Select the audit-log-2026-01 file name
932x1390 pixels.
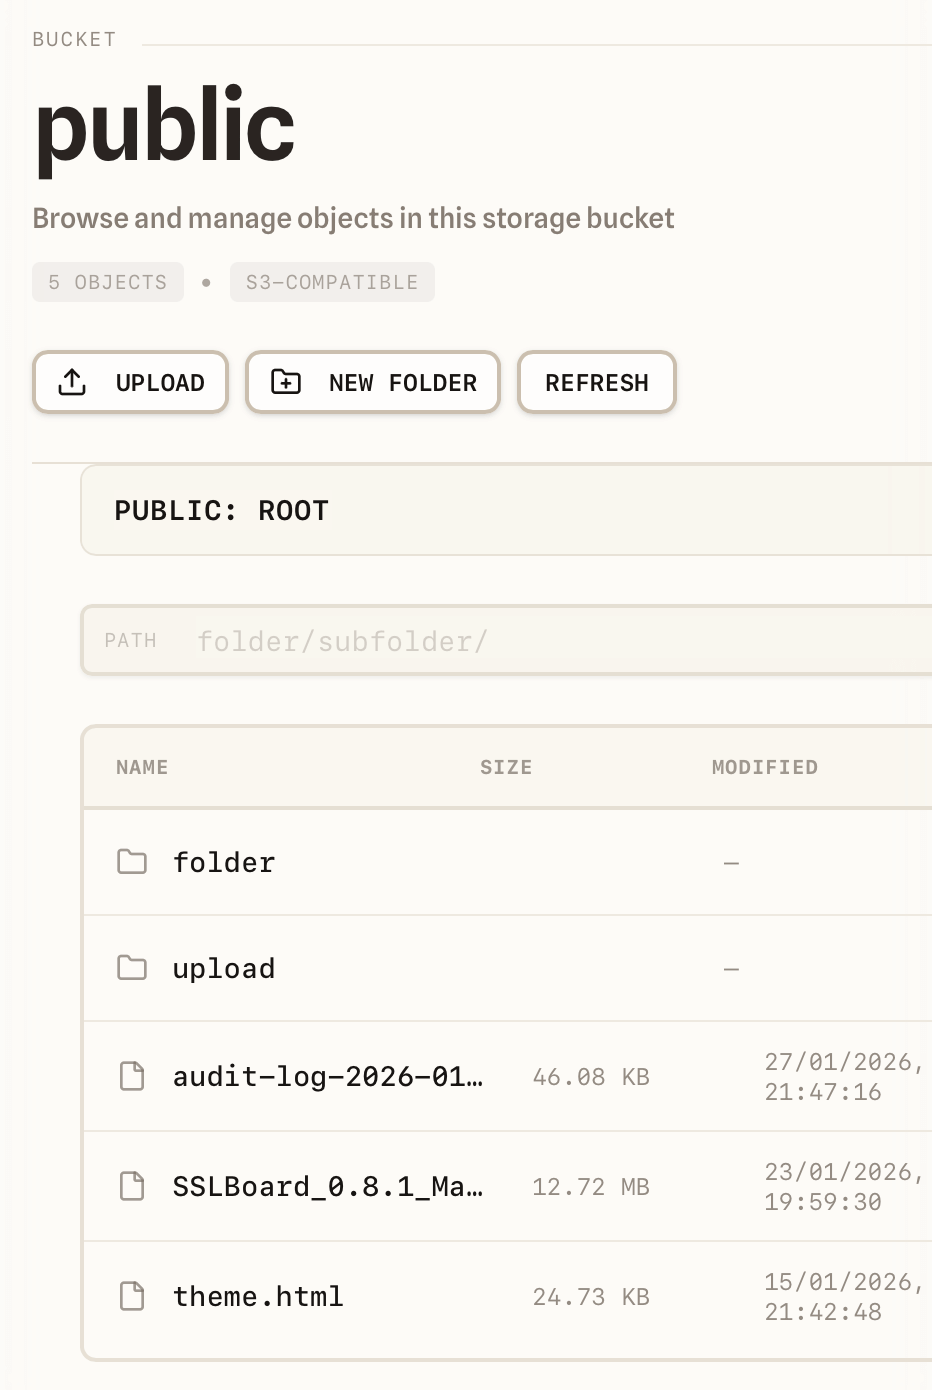327,1077
